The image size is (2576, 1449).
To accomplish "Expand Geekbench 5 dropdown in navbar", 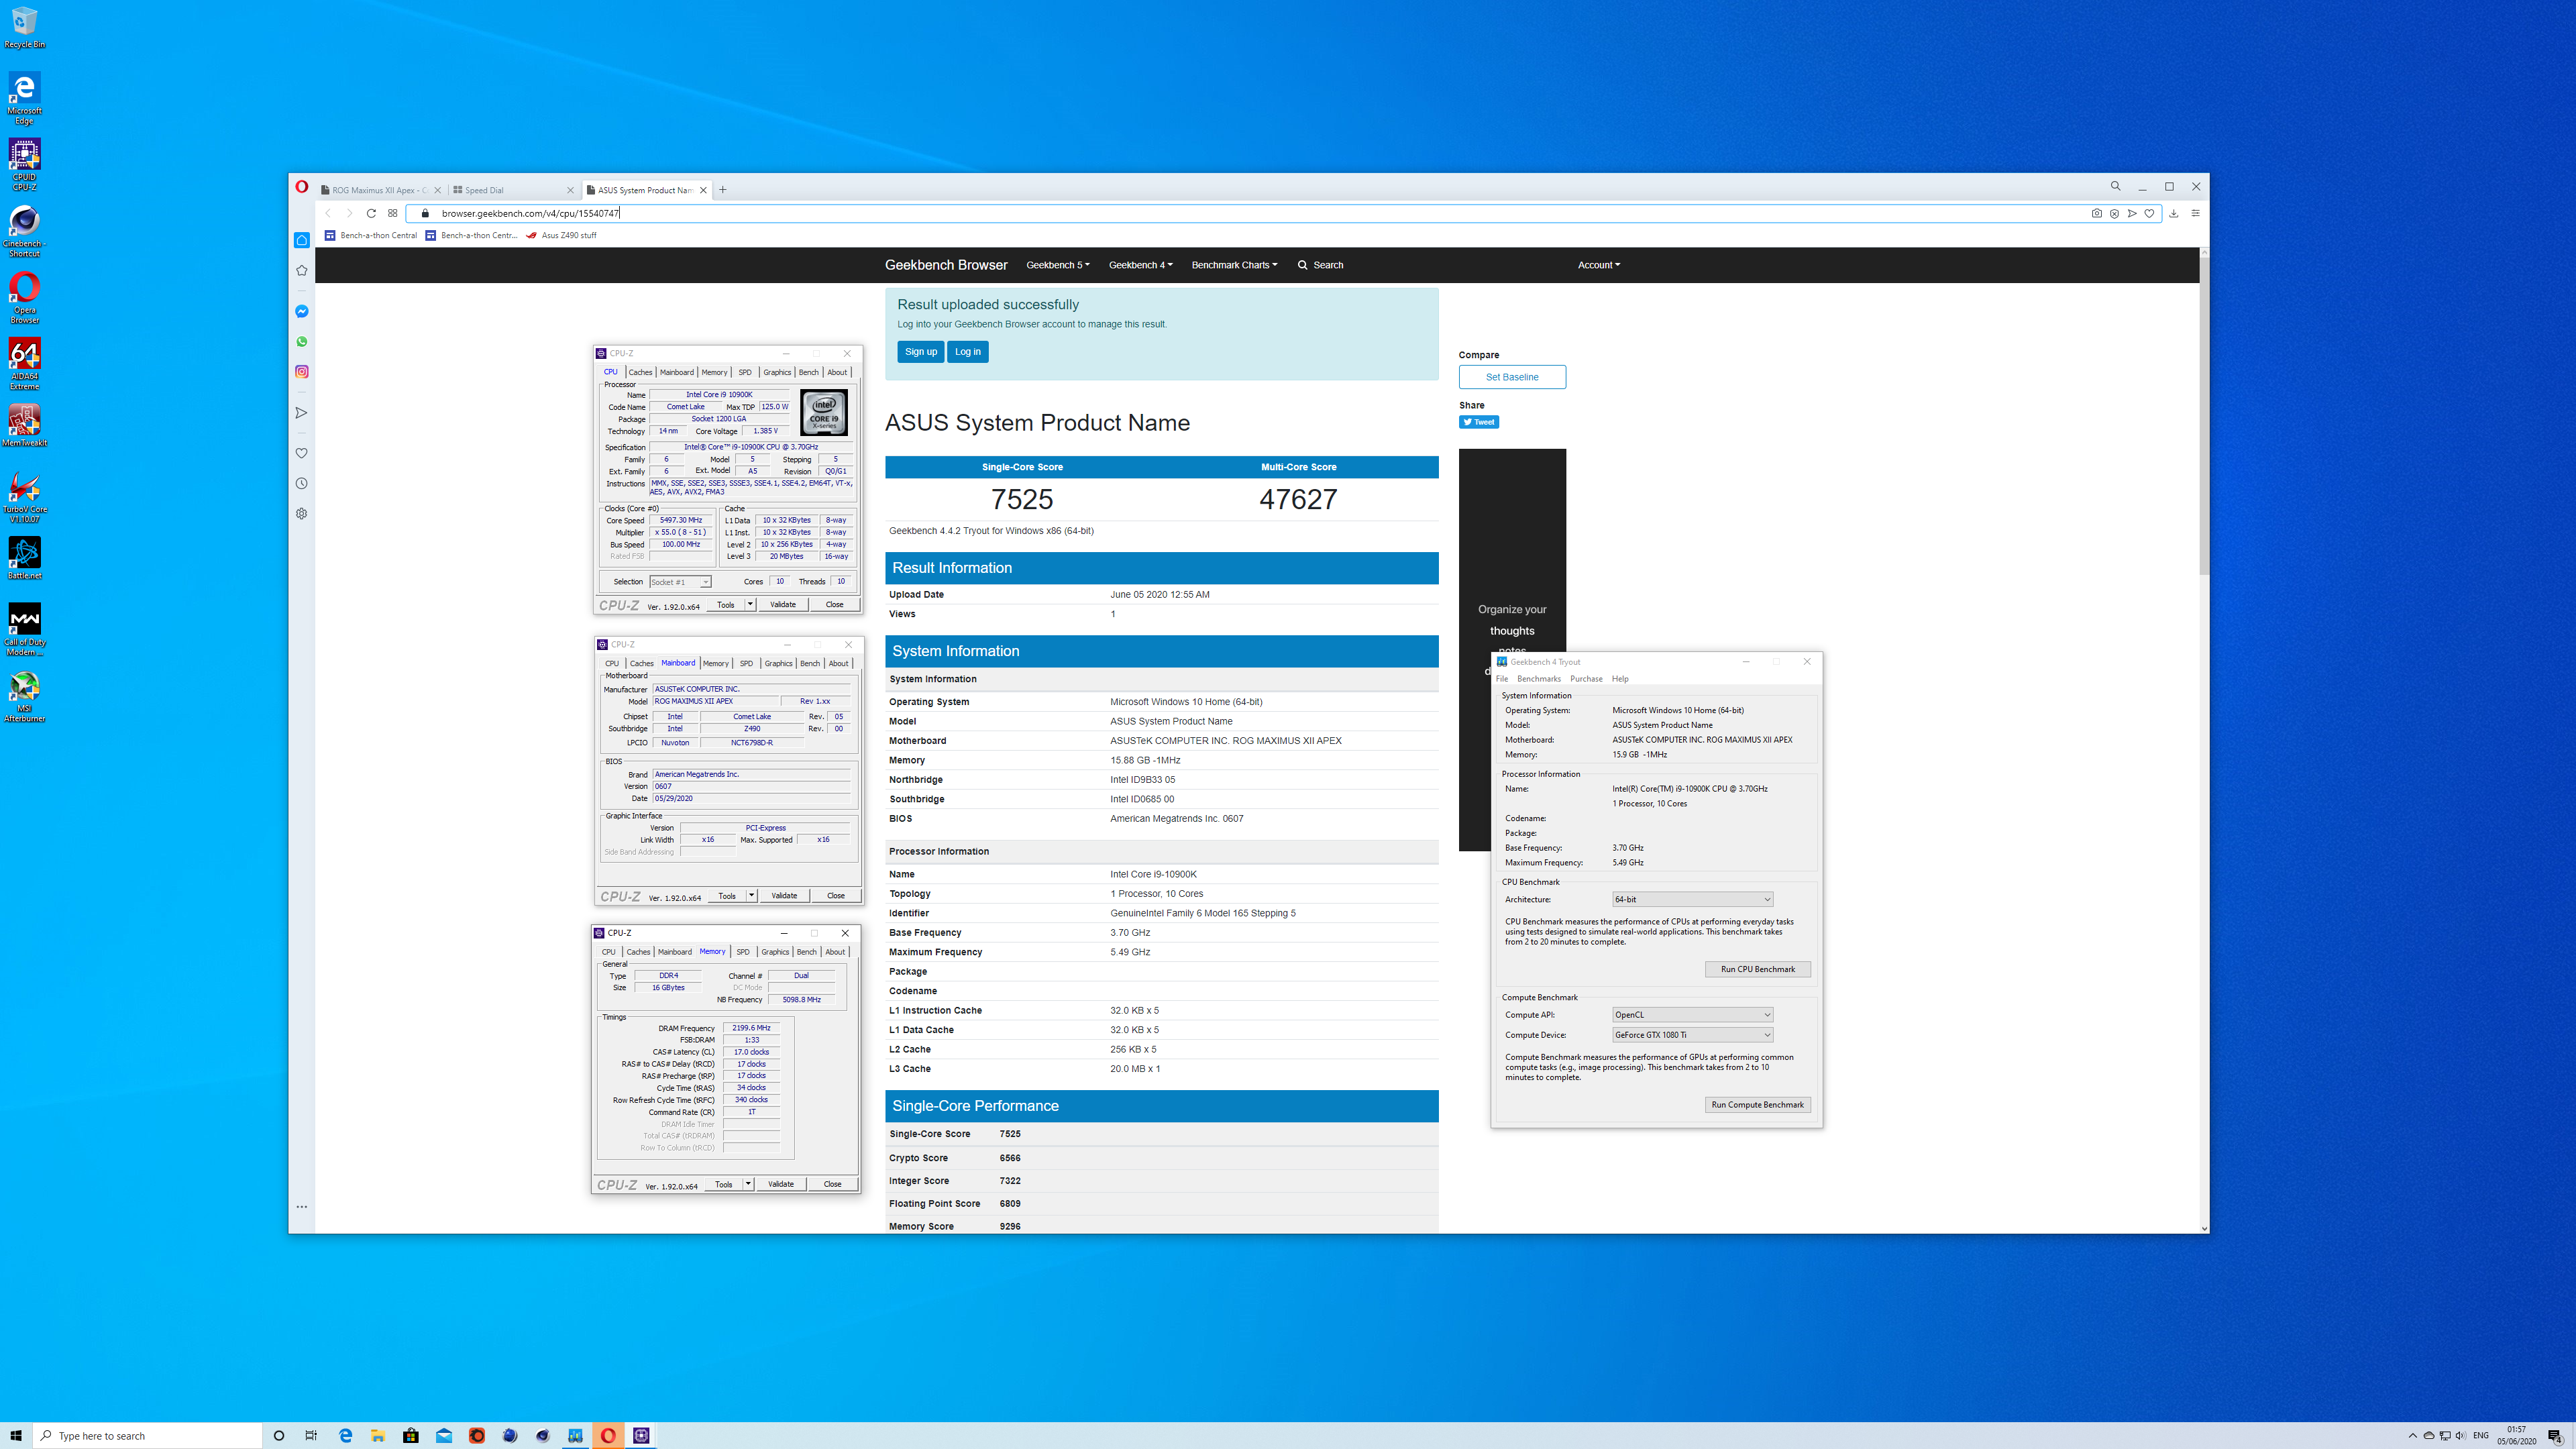I will 1058,265.
